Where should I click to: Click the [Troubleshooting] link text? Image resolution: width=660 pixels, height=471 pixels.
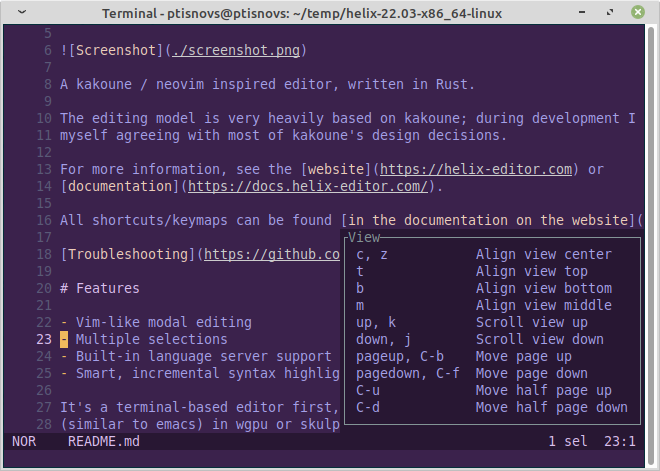point(128,254)
